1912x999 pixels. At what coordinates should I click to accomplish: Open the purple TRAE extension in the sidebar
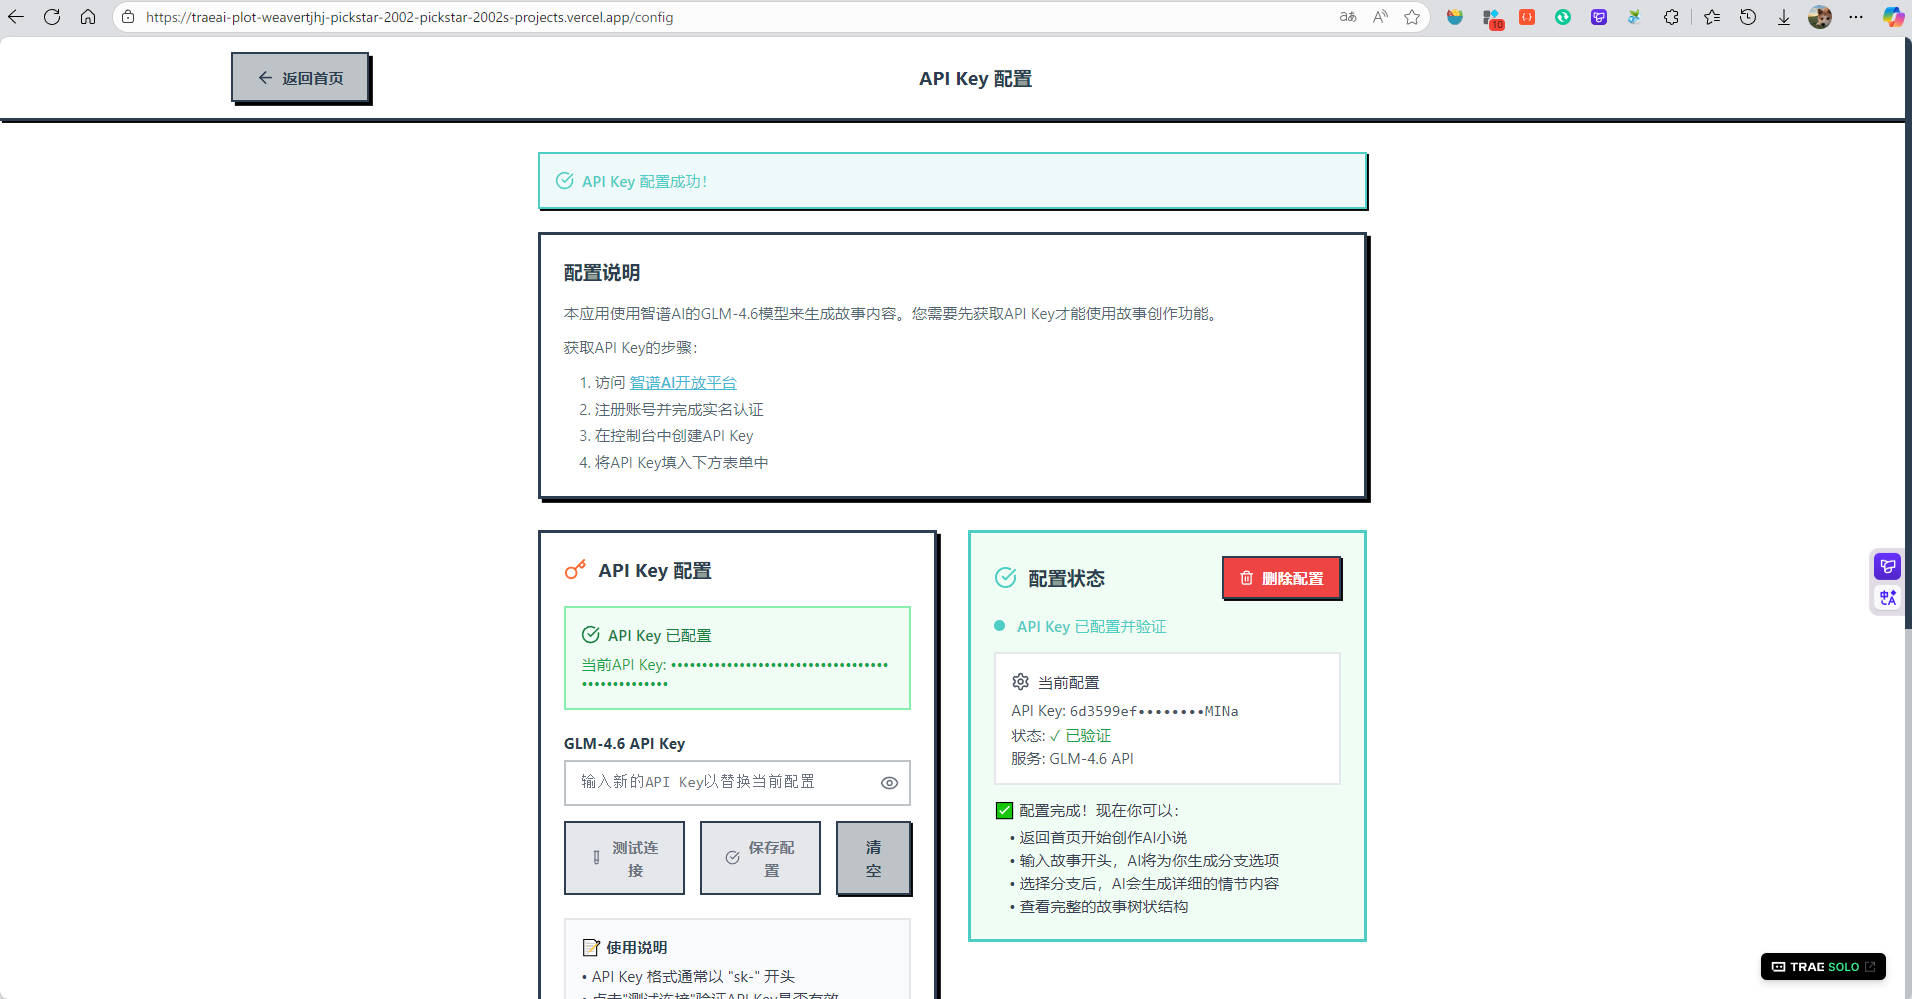coord(1888,565)
